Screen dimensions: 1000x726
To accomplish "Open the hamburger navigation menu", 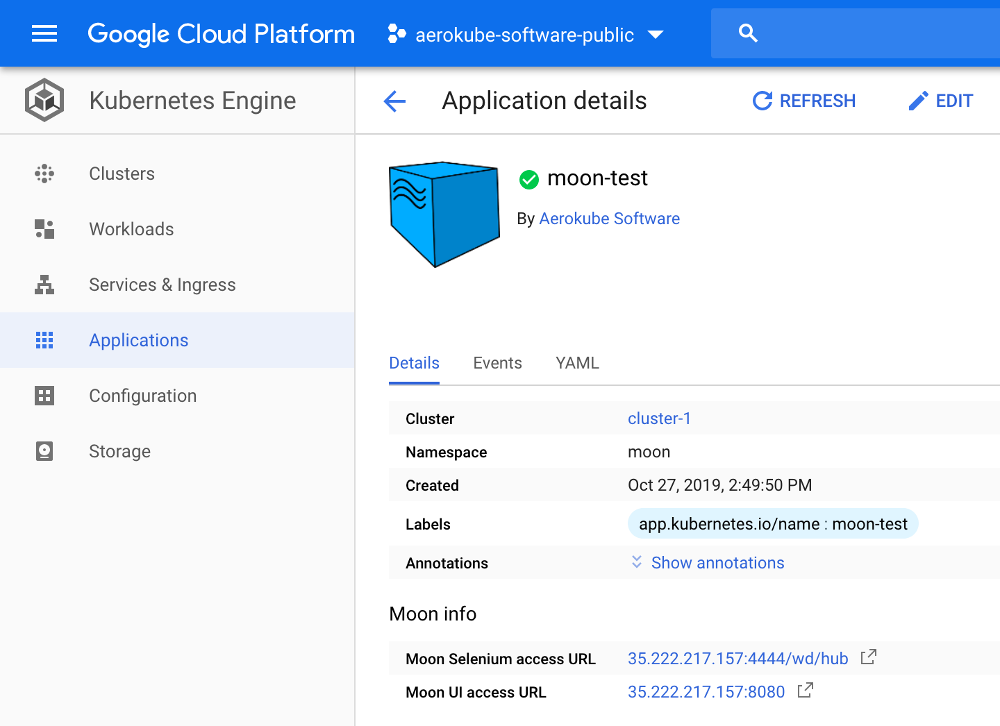I will click(x=44, y=34).
